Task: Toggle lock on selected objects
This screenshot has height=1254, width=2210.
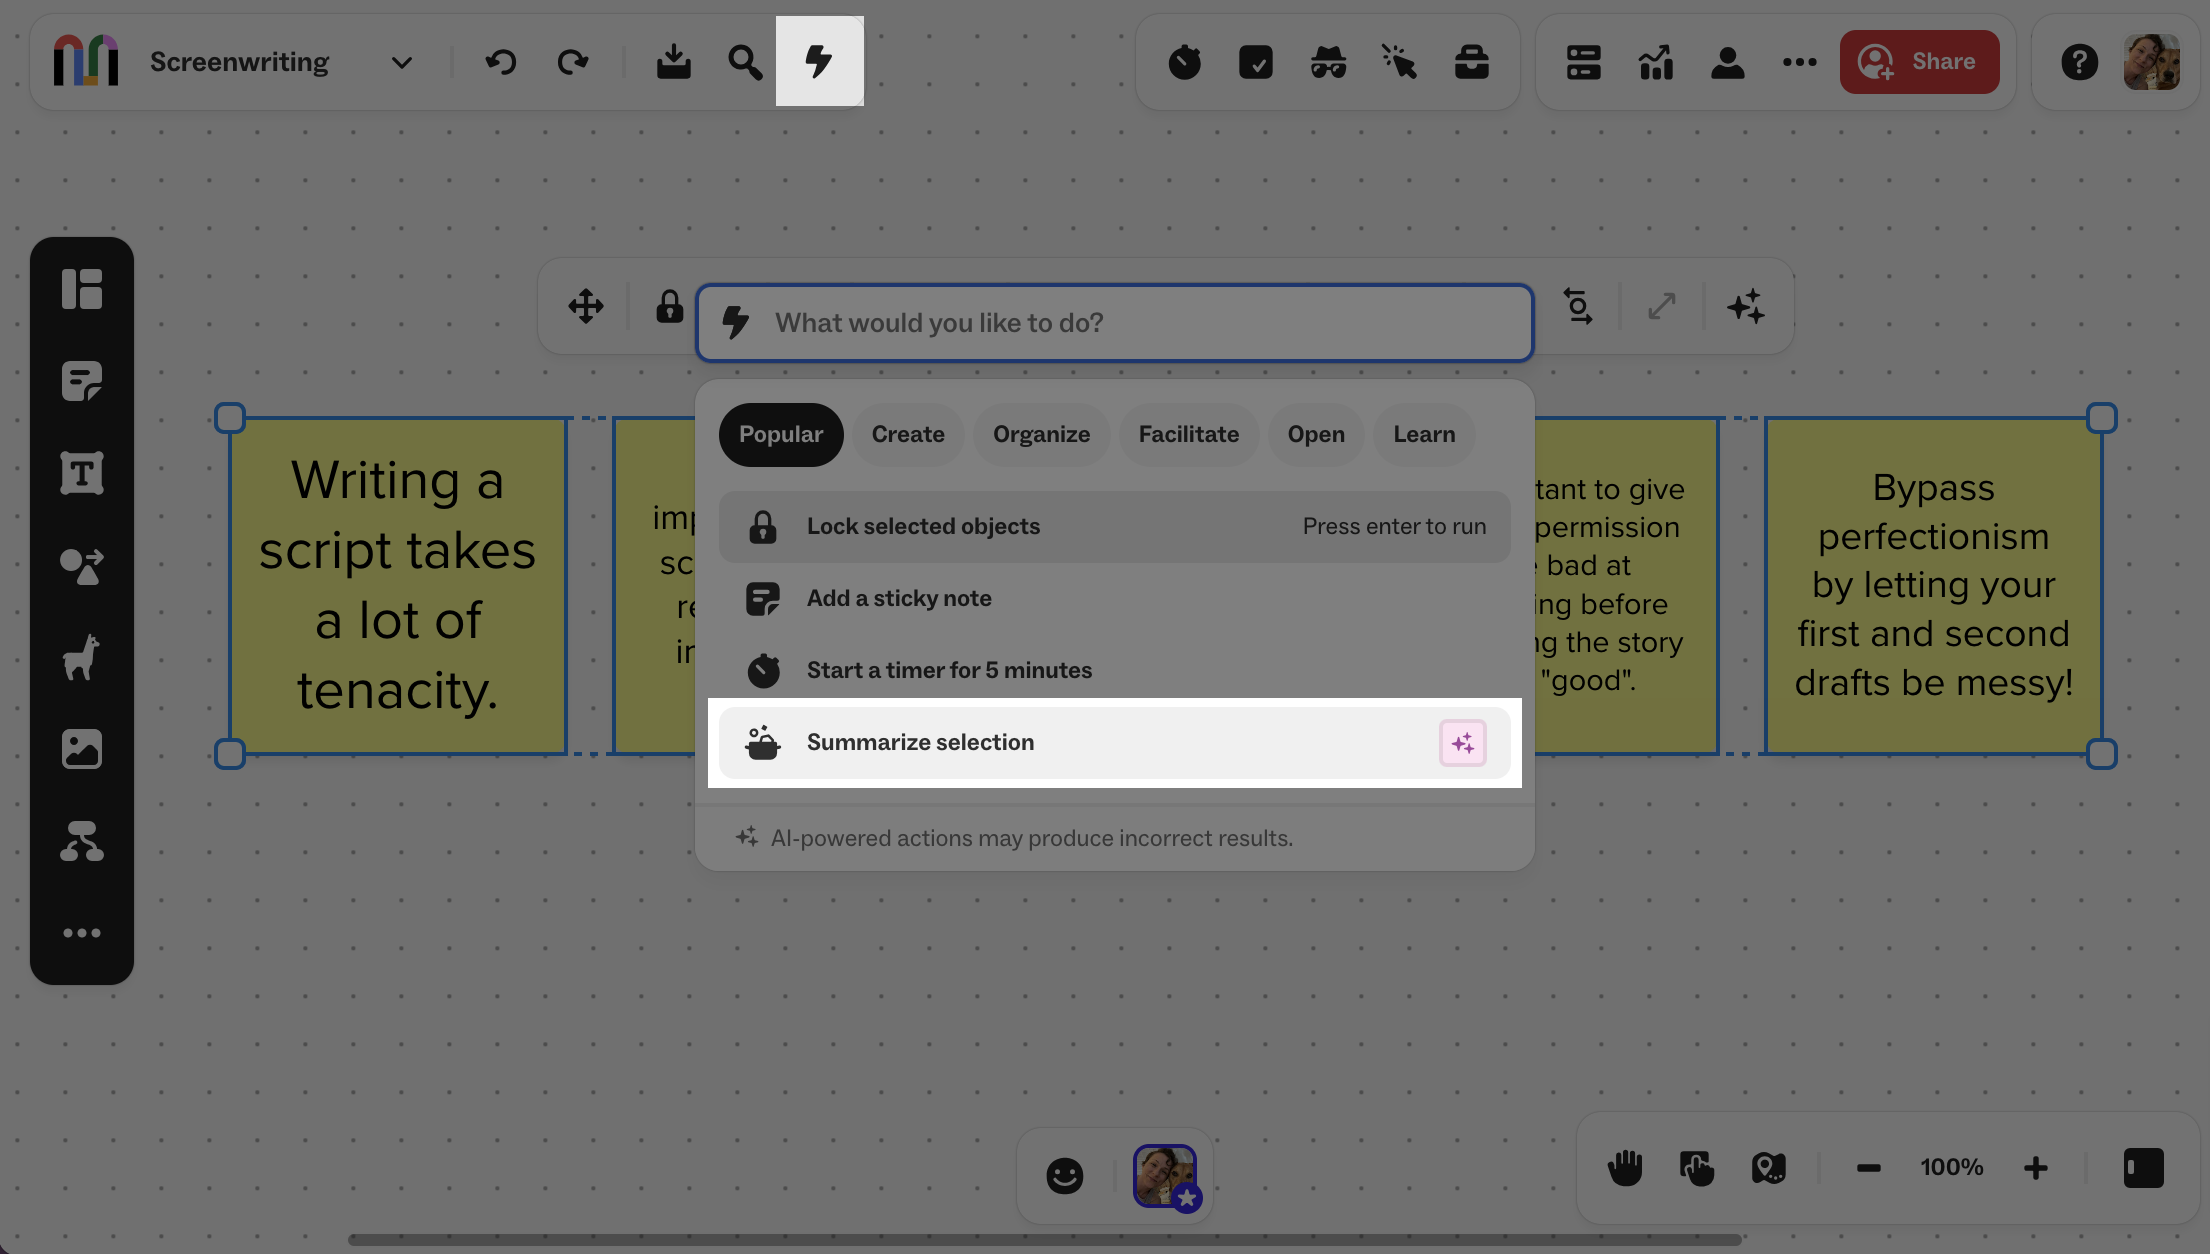Action: (669, 306)
